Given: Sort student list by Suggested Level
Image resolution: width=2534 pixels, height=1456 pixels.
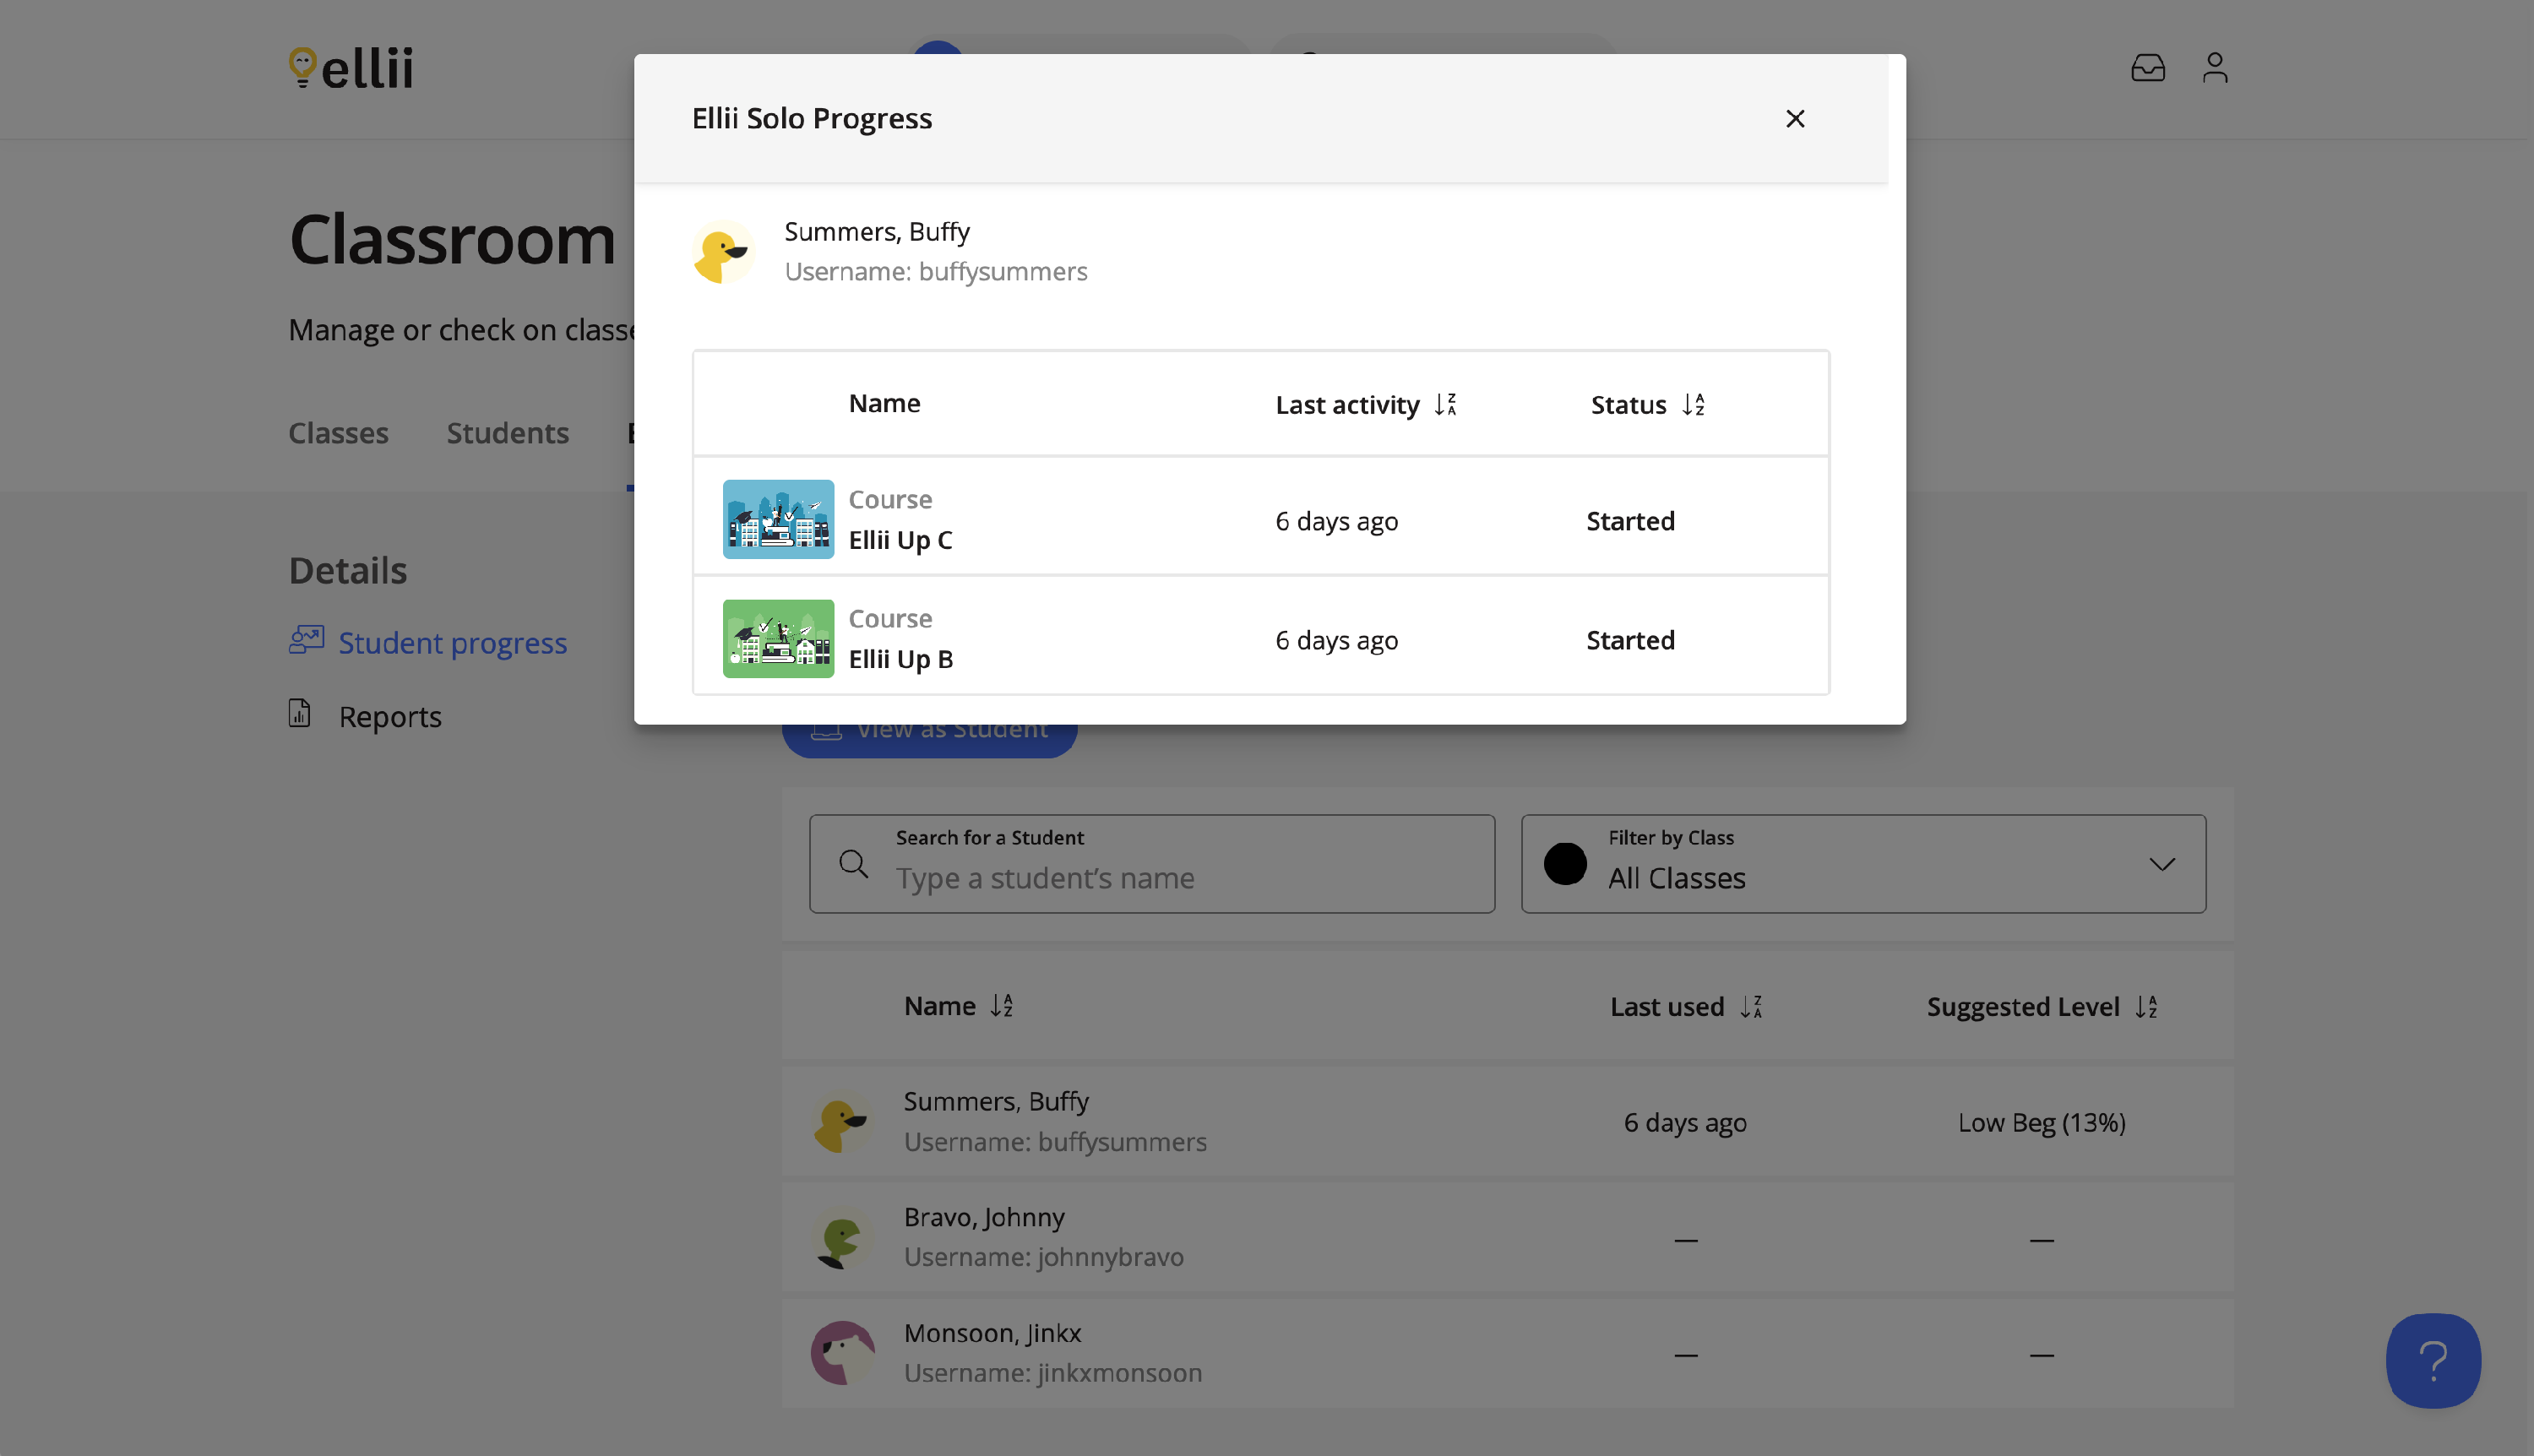Looking at the screenshot, I should (x=2146, y=1007).
